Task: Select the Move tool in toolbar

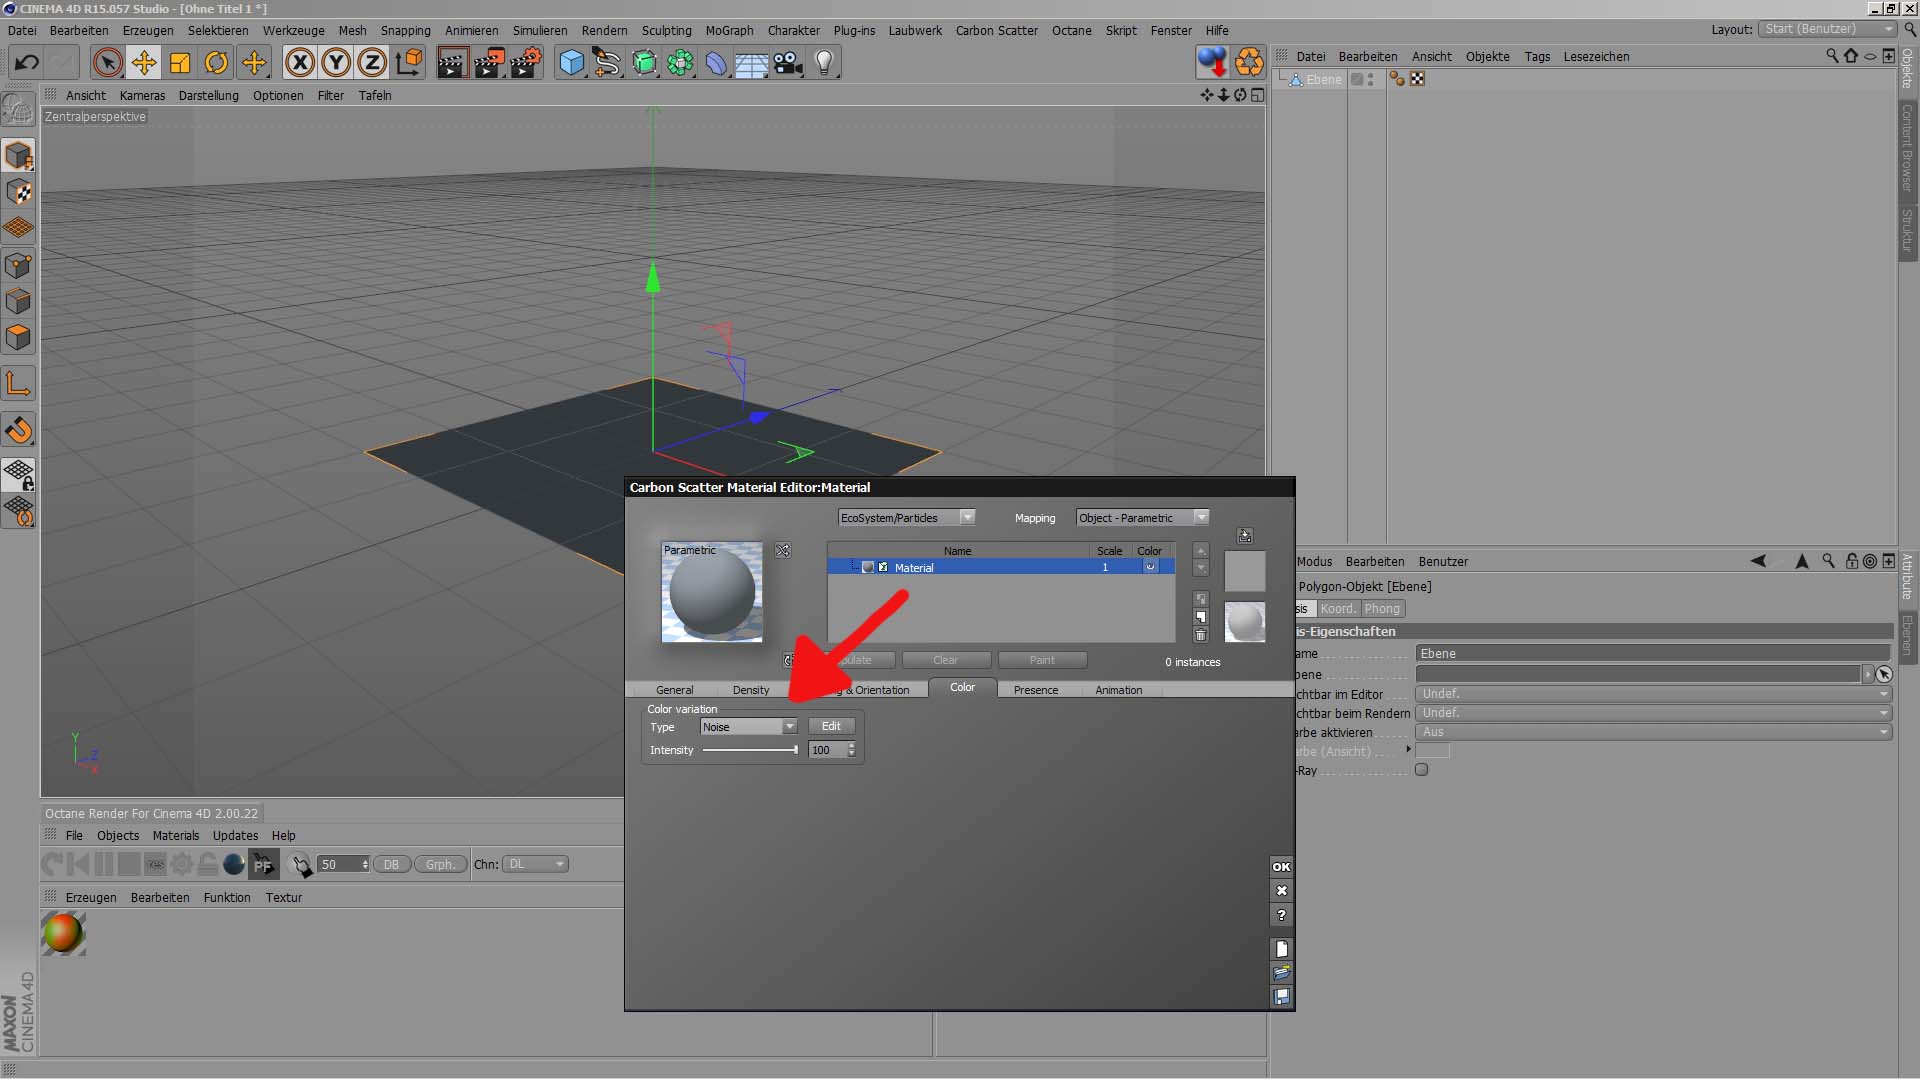Action: click(x=144, y=63)
